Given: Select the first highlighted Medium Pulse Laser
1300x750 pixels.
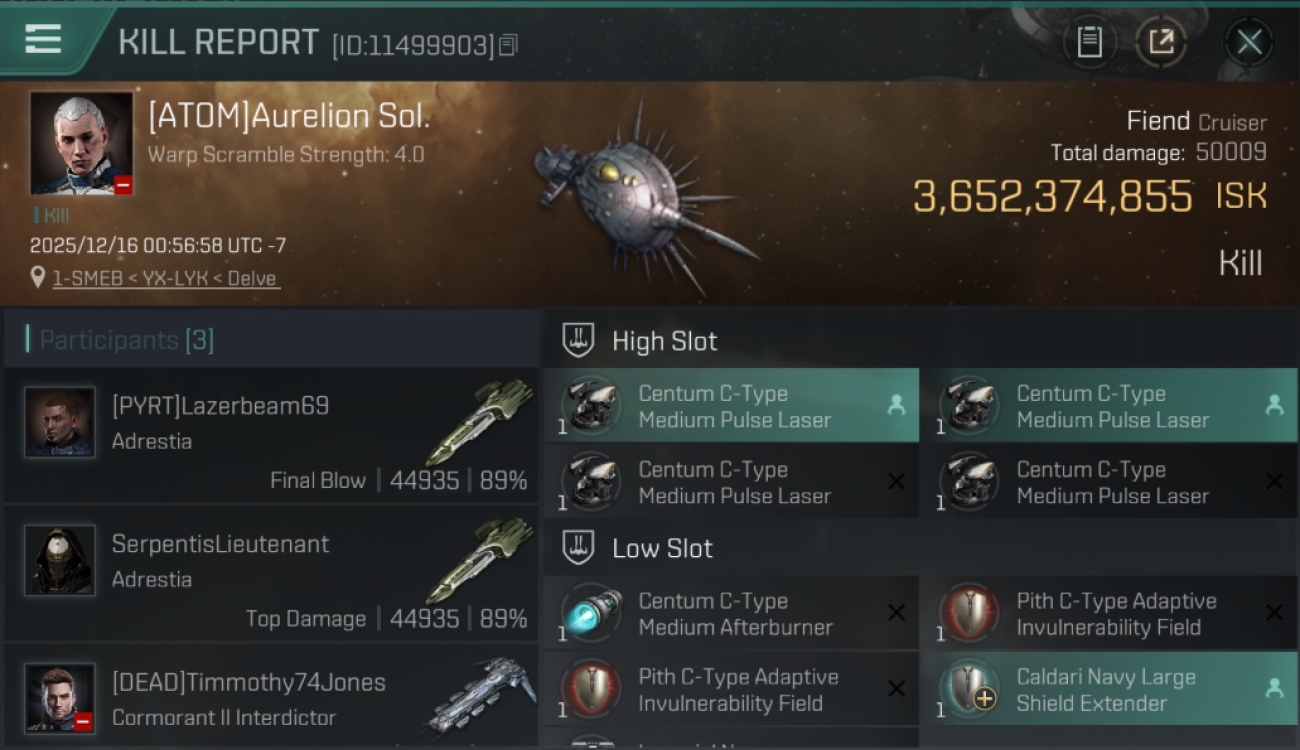Looking at the screenshot, I should [731, 405].
